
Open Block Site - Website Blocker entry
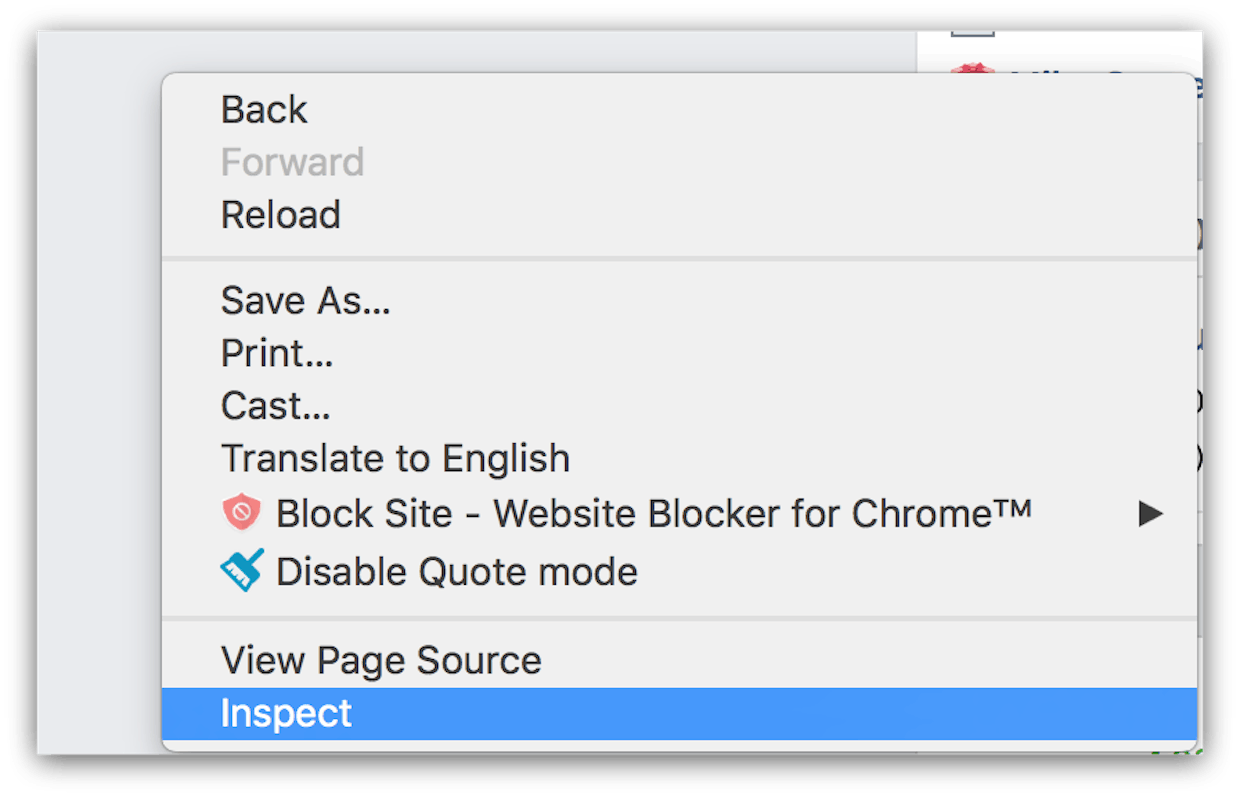click(679, 514)
